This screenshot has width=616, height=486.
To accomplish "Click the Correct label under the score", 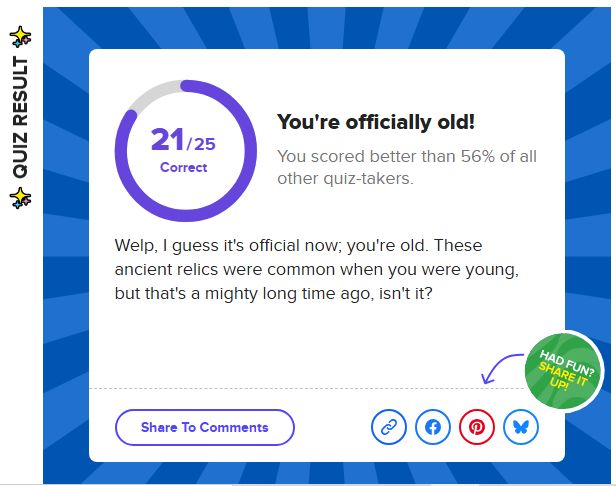I will point(183,167).
